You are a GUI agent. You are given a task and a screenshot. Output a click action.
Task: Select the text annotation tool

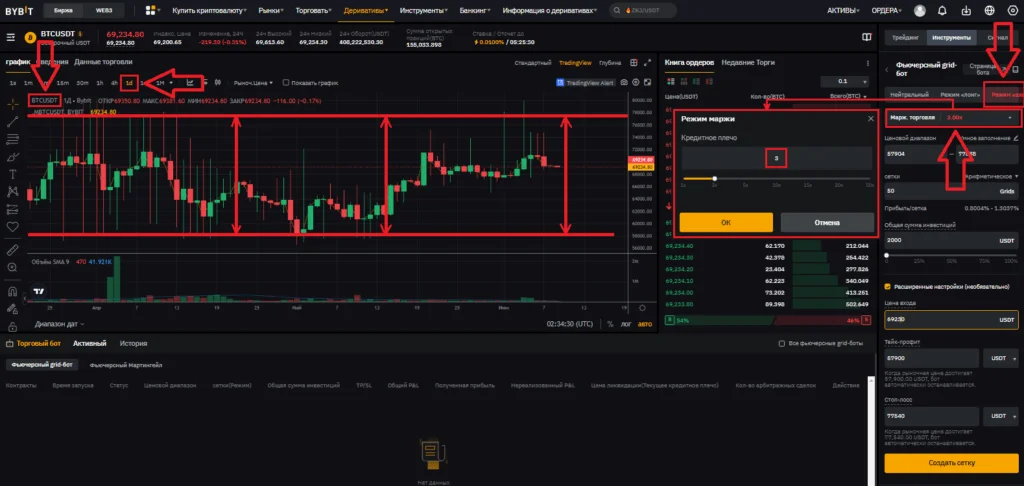[x=12, y=174]
